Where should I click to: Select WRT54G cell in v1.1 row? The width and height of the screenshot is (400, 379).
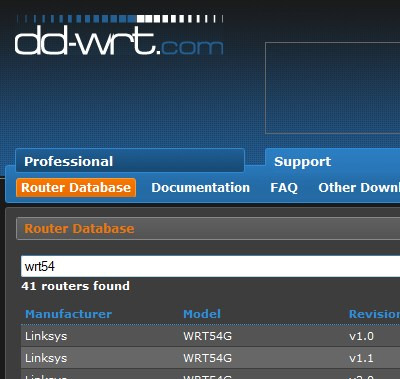coord(207,358)
